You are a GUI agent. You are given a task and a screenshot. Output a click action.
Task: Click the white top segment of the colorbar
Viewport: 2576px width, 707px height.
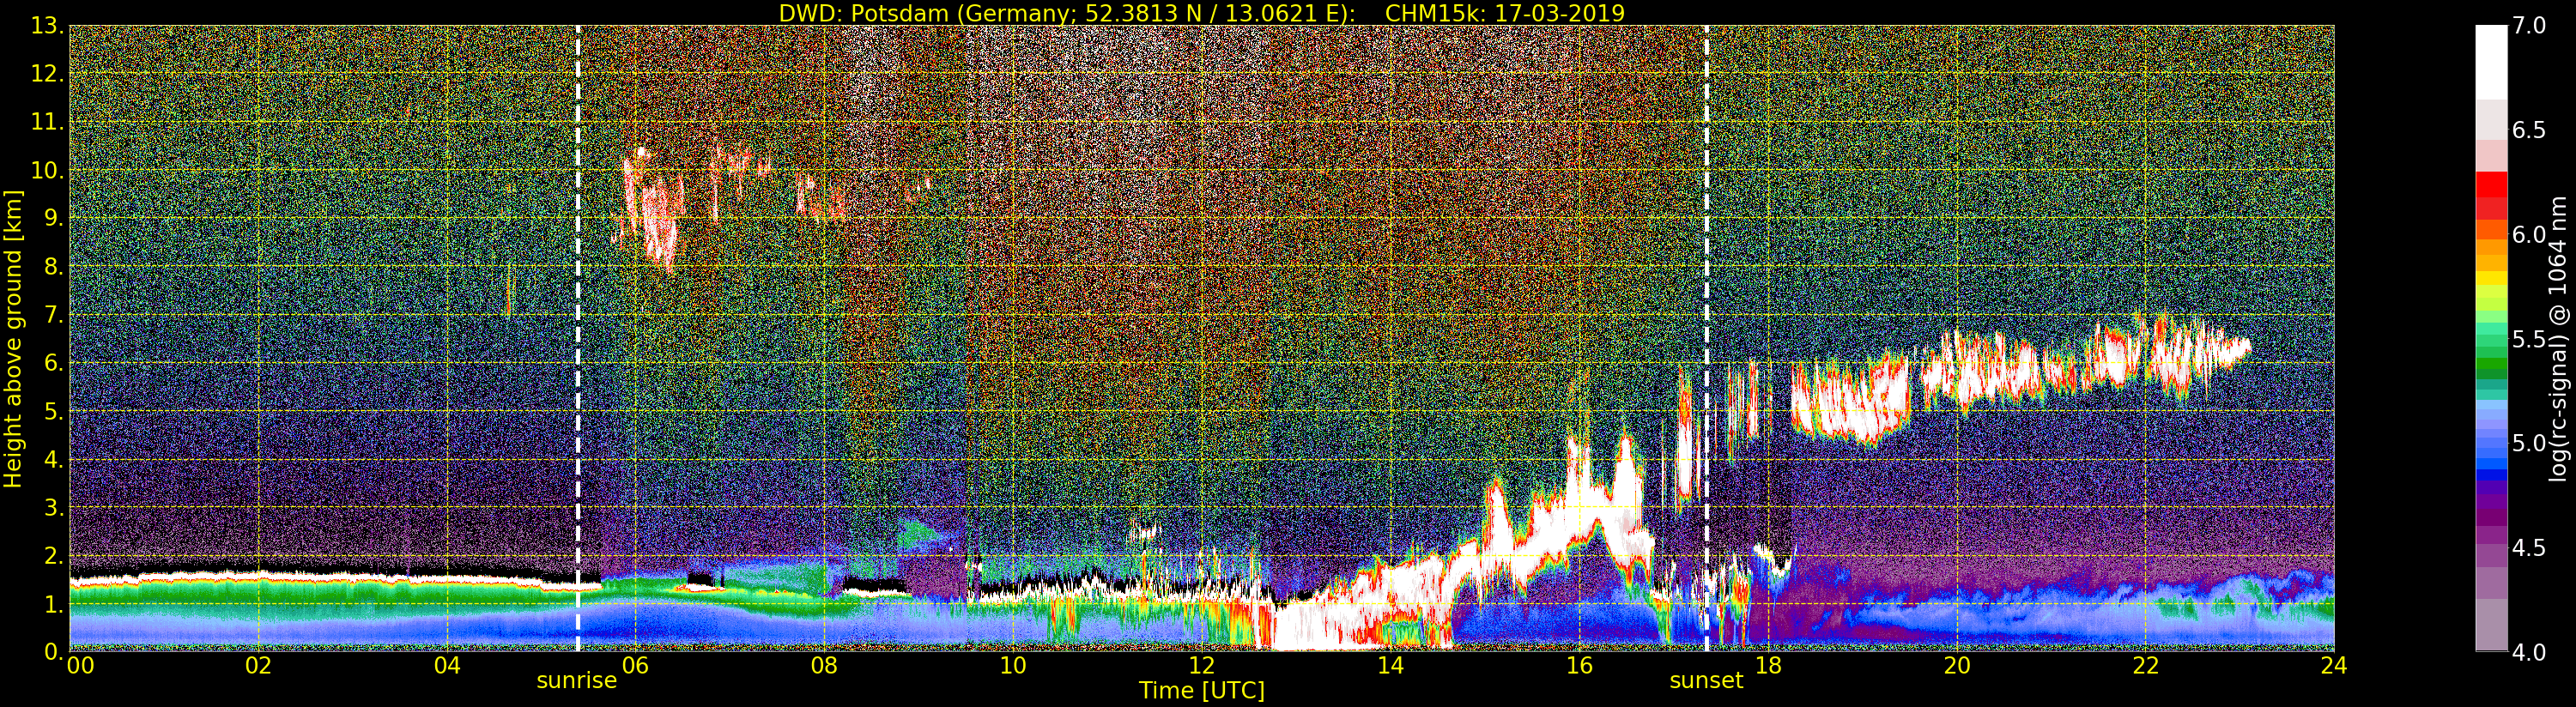click(2491, 62)
